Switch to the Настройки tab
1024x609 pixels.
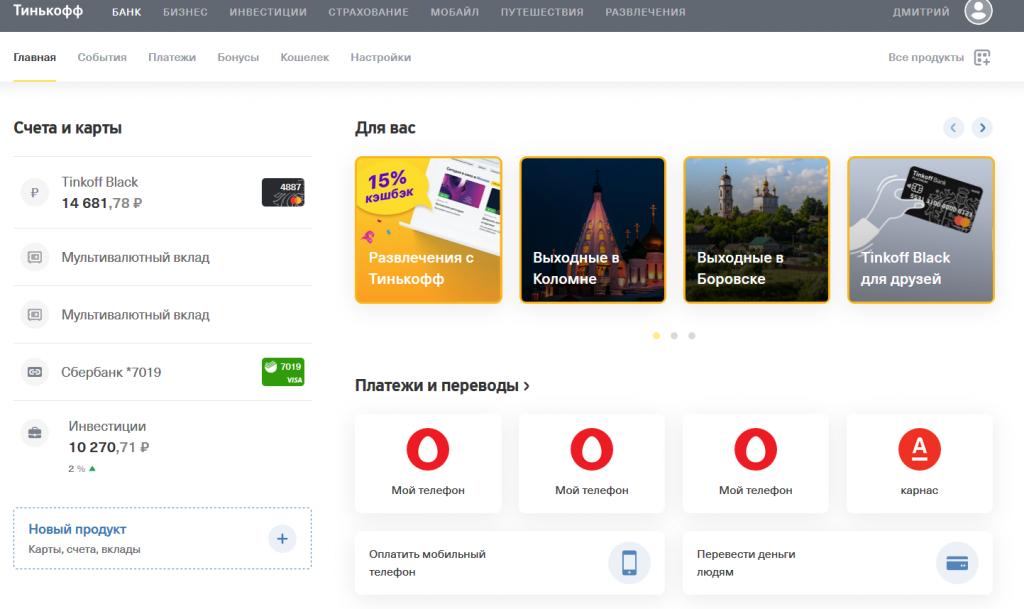[381, 57]
